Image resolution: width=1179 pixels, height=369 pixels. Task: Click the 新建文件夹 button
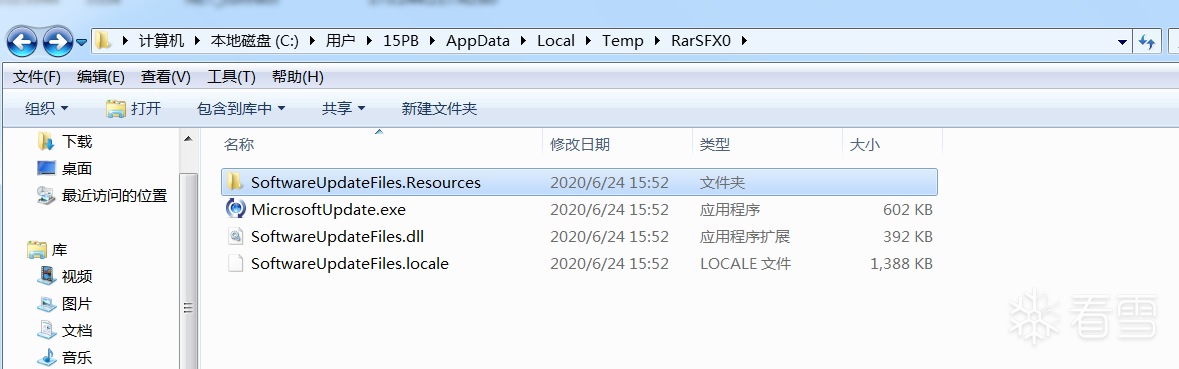pyautogui.click(x=439, y=109)
